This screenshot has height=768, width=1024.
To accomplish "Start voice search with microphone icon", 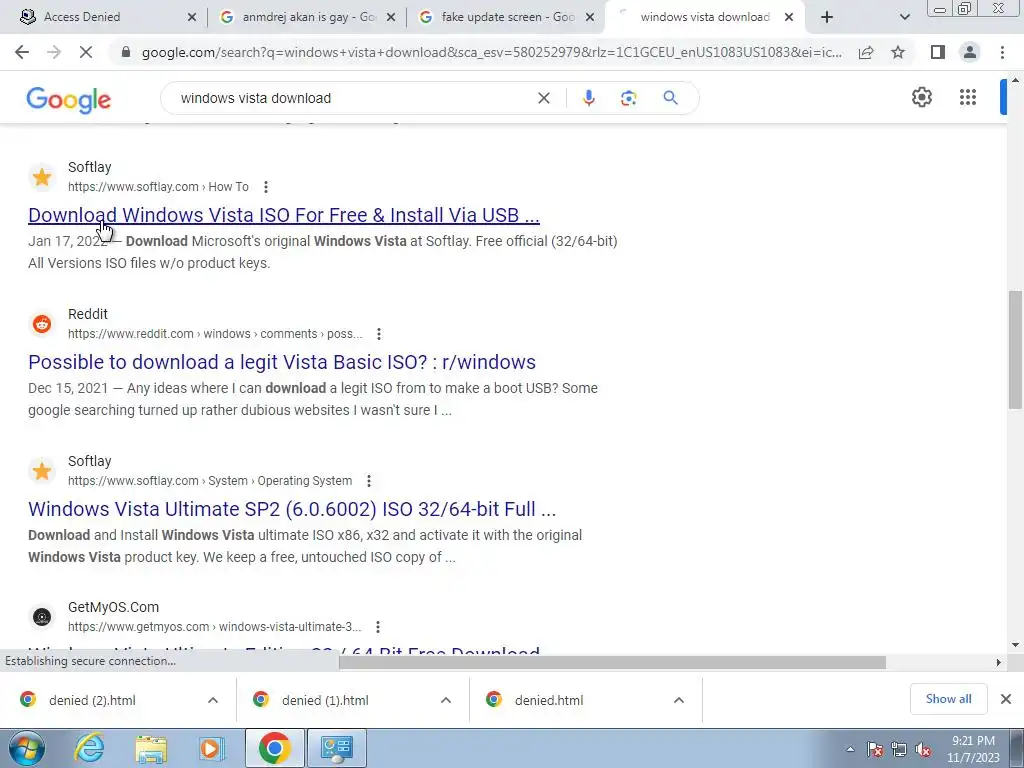I will pyautogui.click(x=588, y=98).
